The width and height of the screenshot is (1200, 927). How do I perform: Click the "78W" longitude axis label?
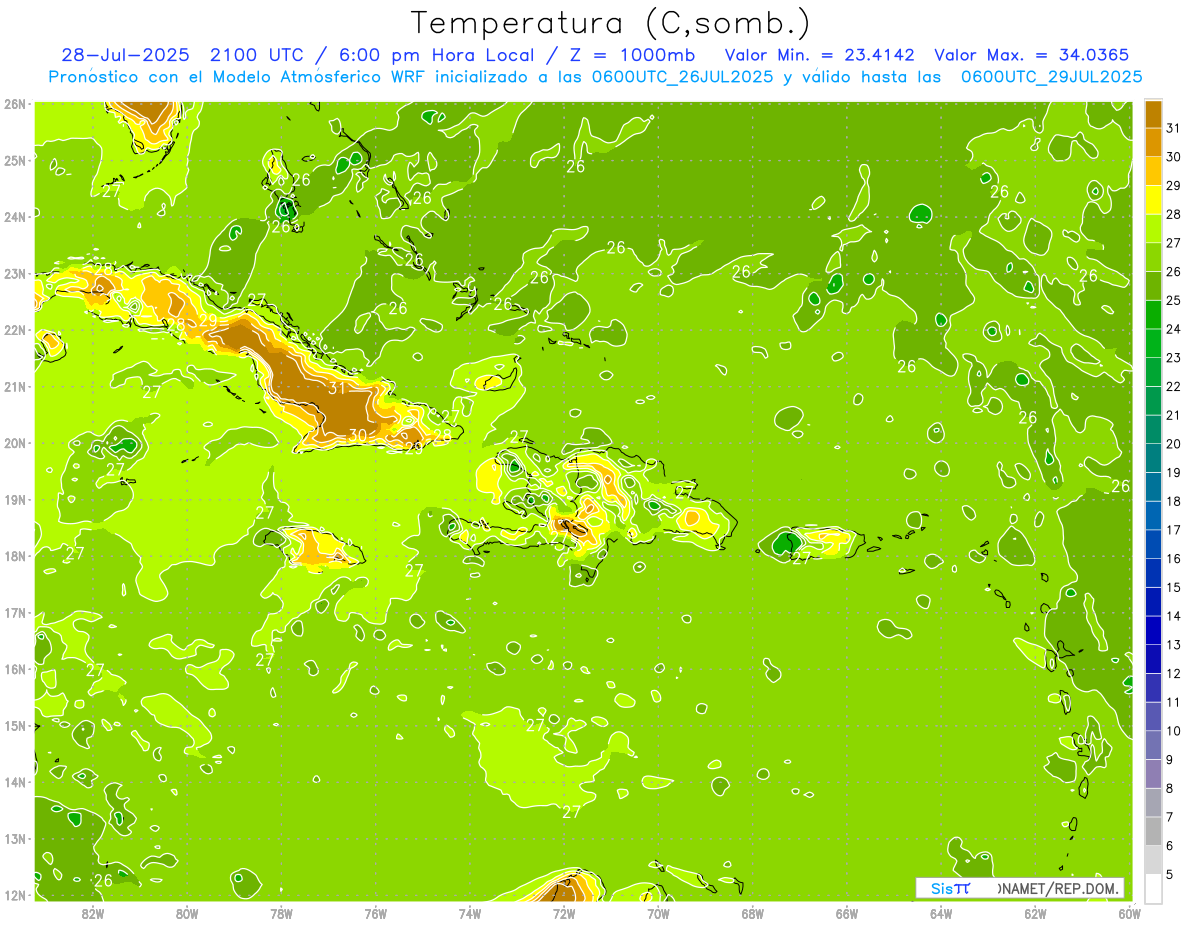click(281, 913)
